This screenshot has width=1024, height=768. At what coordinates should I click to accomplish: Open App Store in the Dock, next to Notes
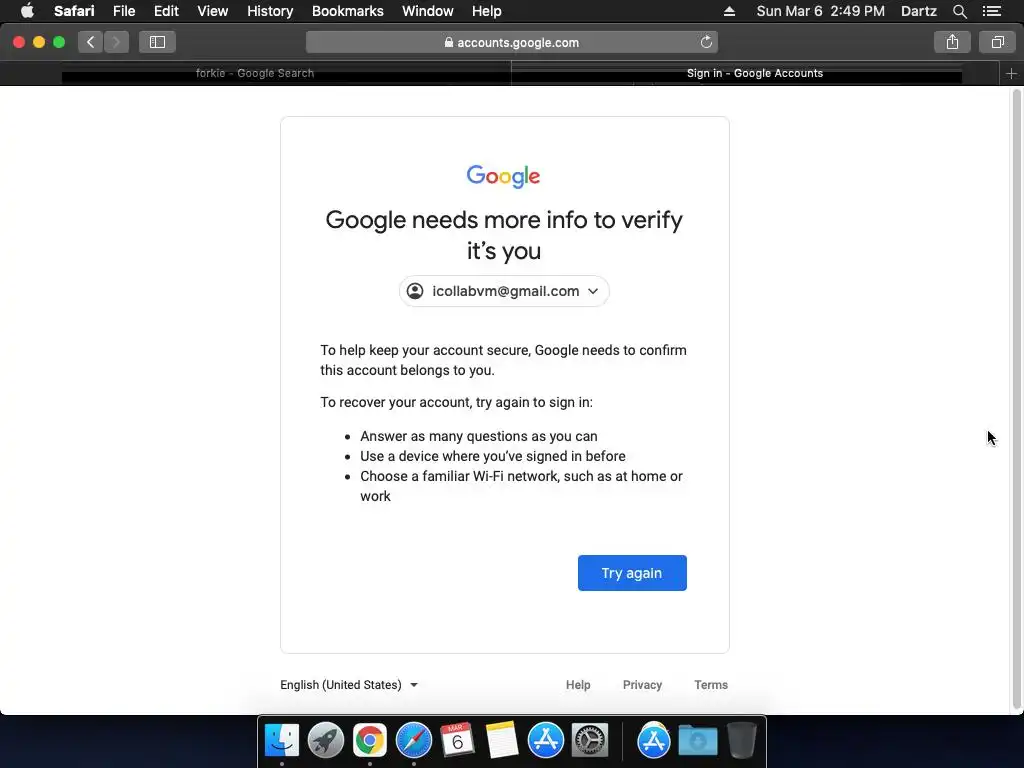546,740
